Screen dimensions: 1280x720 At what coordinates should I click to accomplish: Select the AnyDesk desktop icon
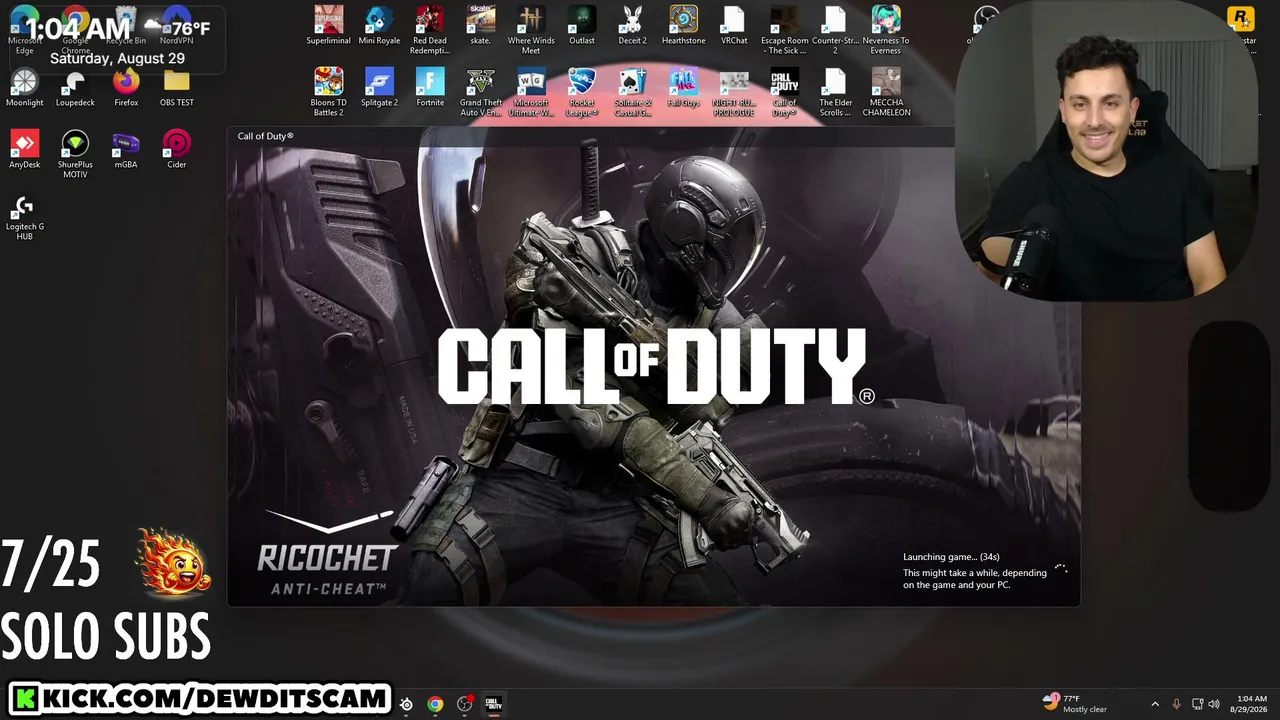coord(24,150)
